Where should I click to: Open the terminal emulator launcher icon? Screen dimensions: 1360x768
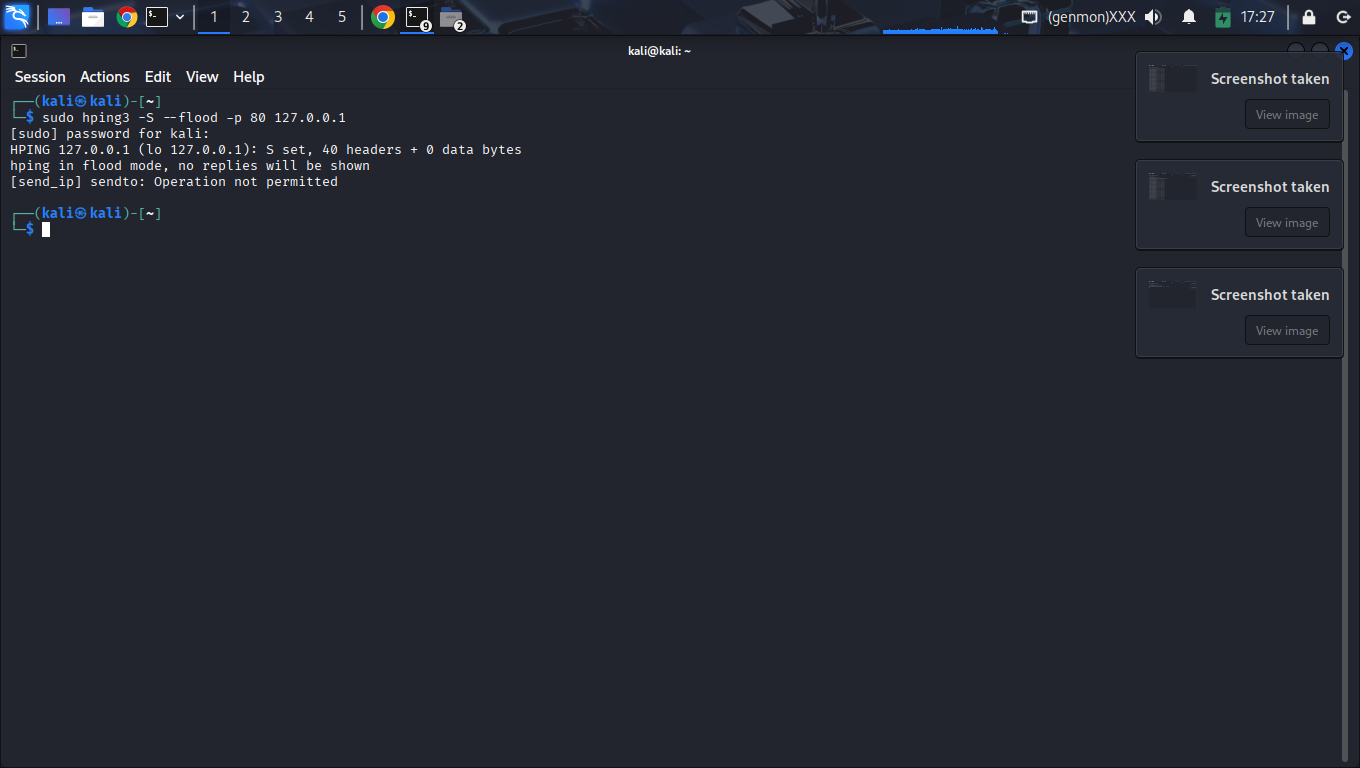point(157,17)
